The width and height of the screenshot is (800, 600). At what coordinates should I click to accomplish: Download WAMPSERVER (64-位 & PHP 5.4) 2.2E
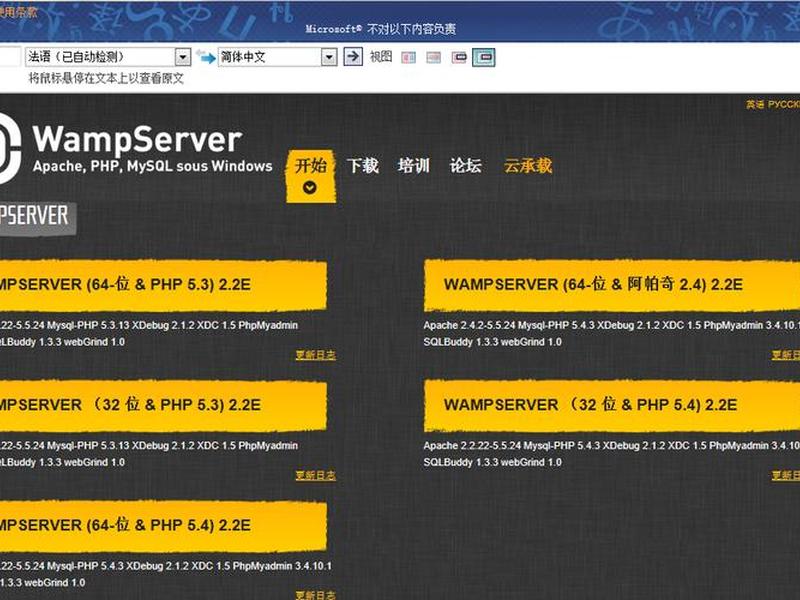point(163,526)
